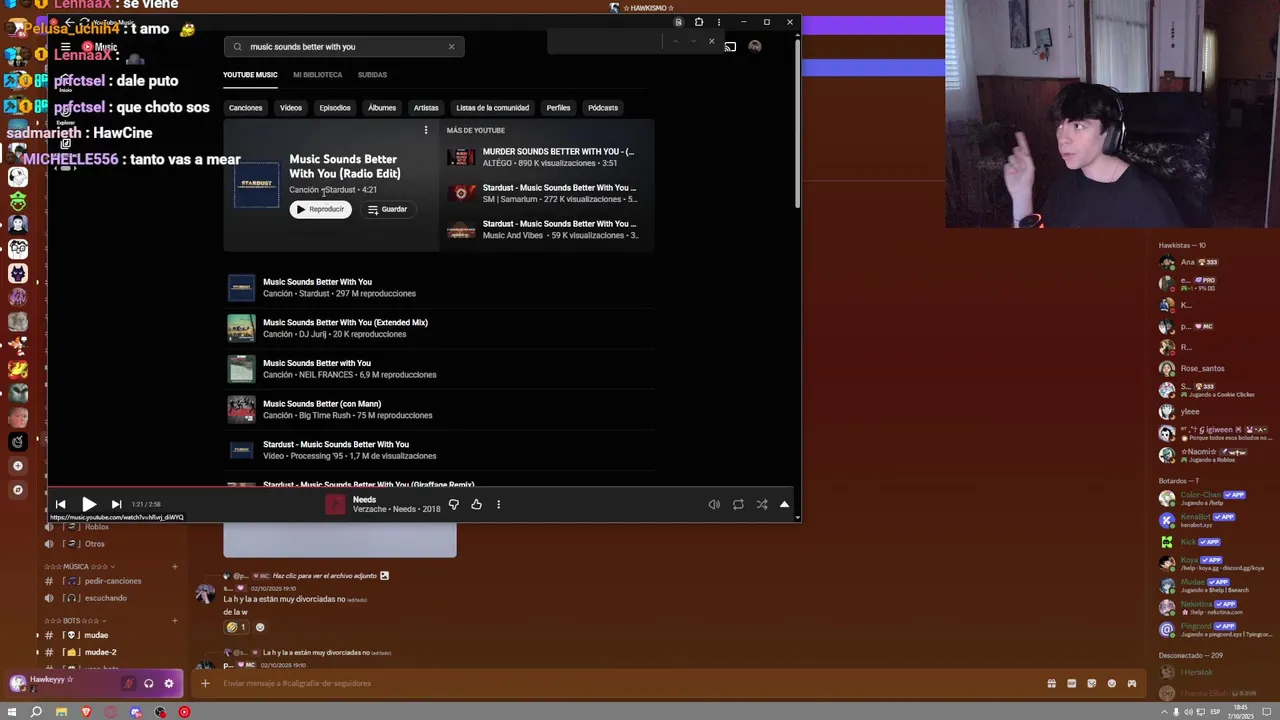Join Discord escuchando voice channel
Viewport: 1280px width, 720px height.
click(108, 598)
